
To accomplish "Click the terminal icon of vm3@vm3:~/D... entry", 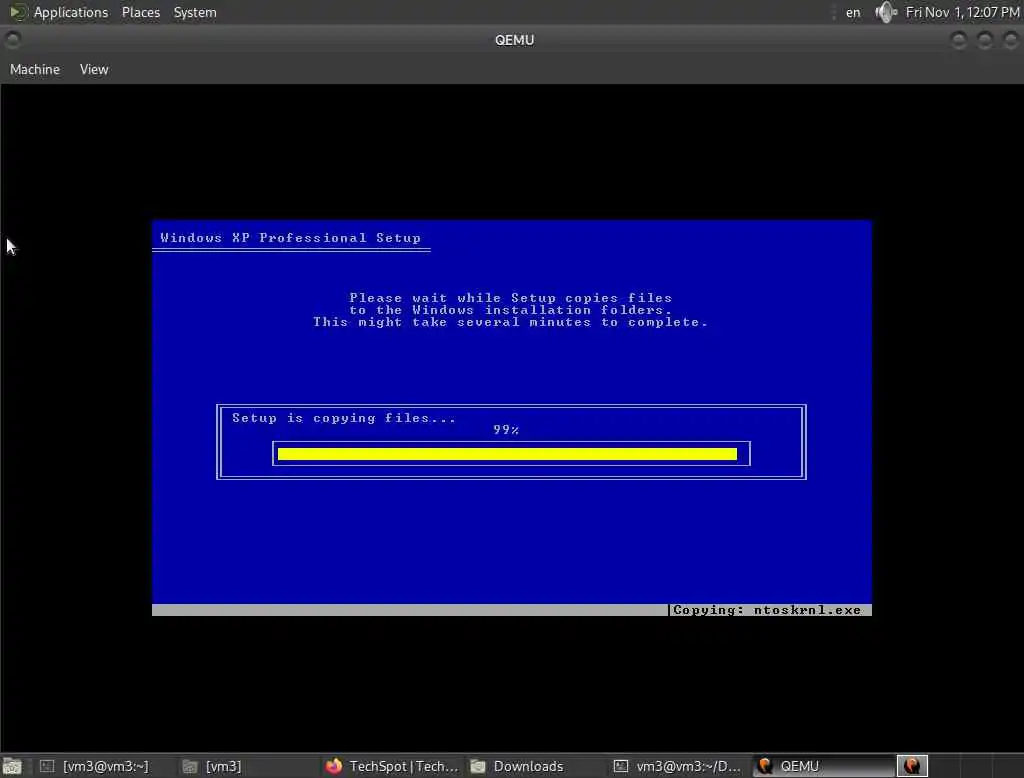I will tap(621, 766).
